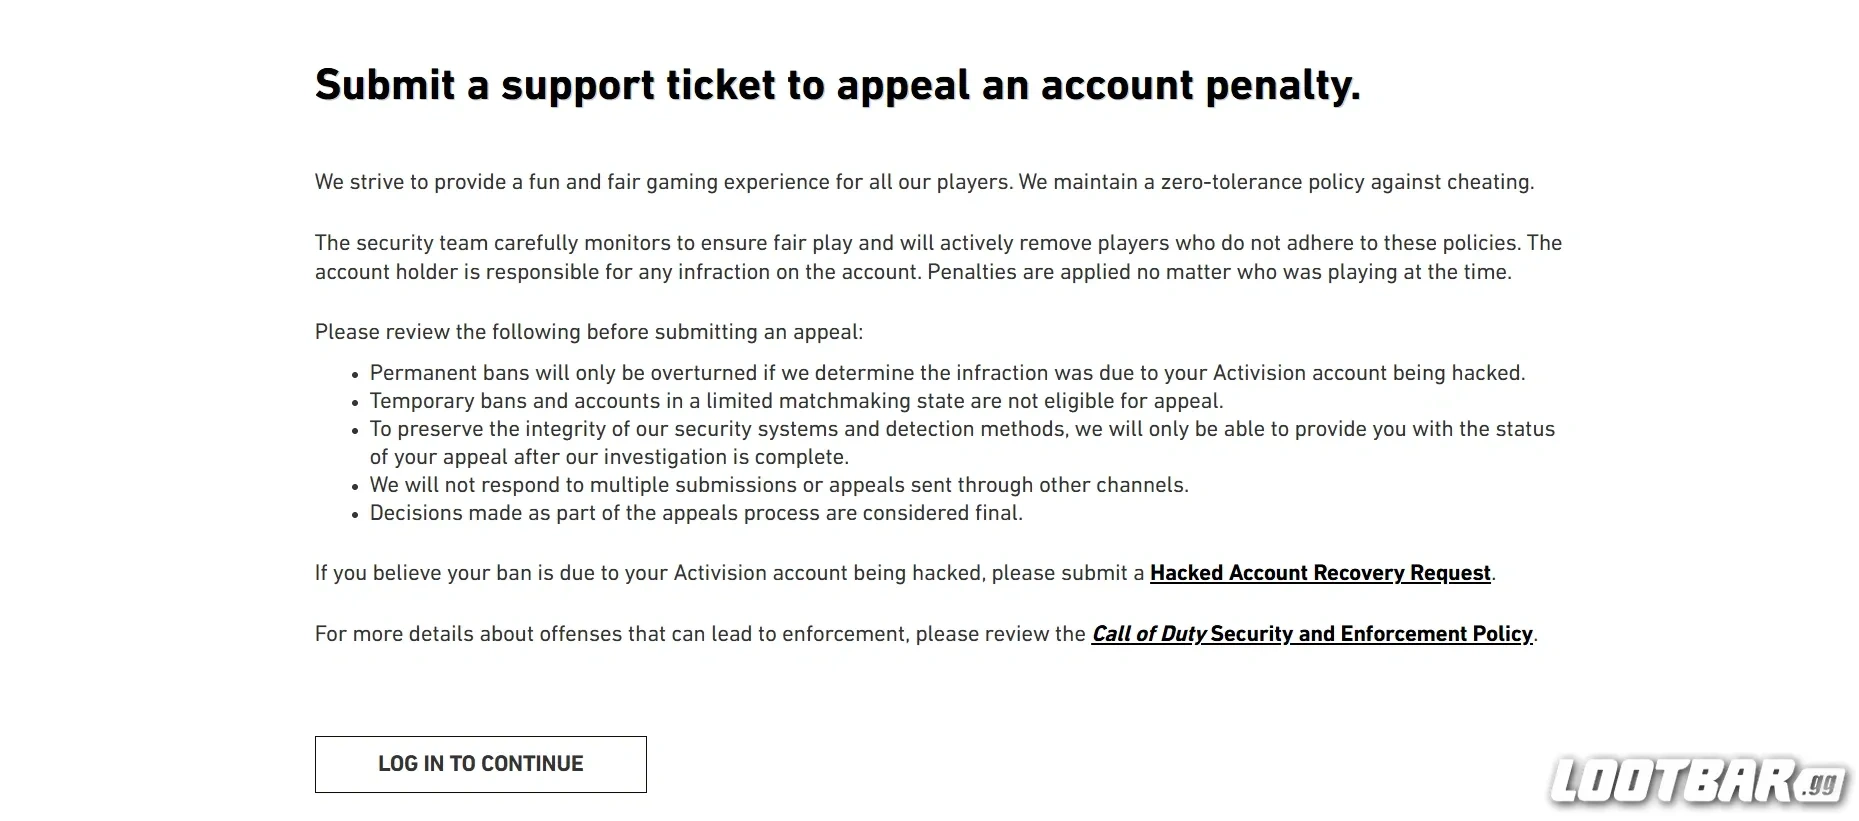Select the word penalty in the heading
The image size is (1859, 821).
(x=1276, y=85)
